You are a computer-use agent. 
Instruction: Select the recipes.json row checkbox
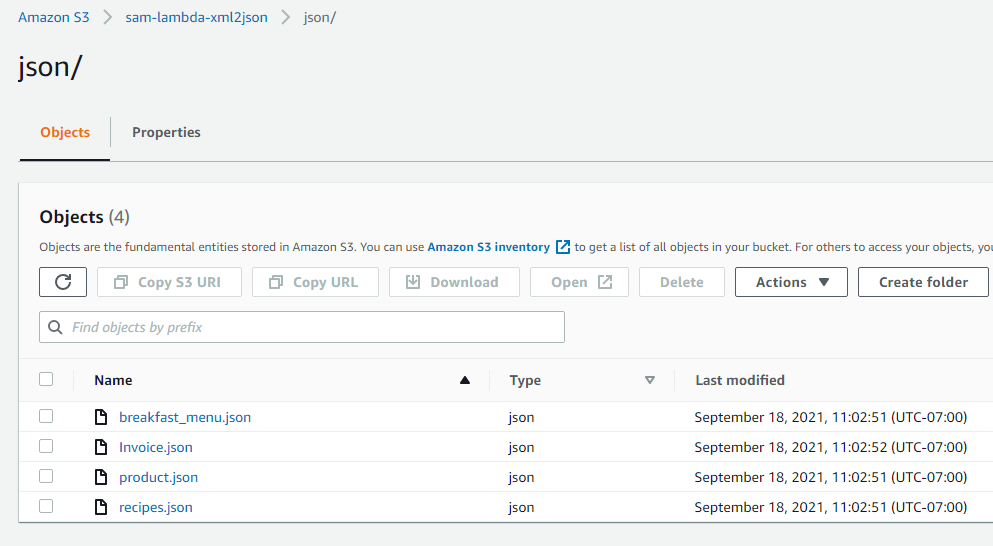tap(46, 507)
